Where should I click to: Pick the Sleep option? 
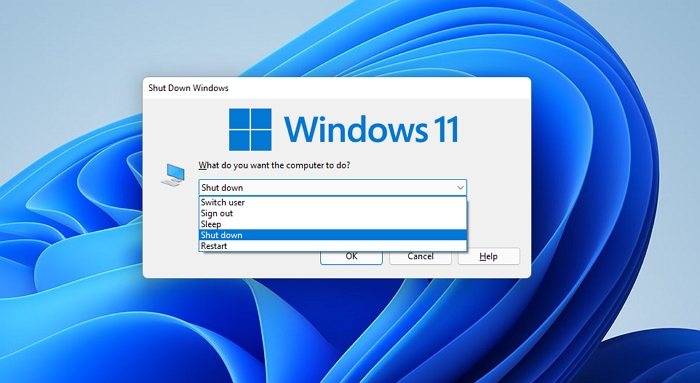333,224
